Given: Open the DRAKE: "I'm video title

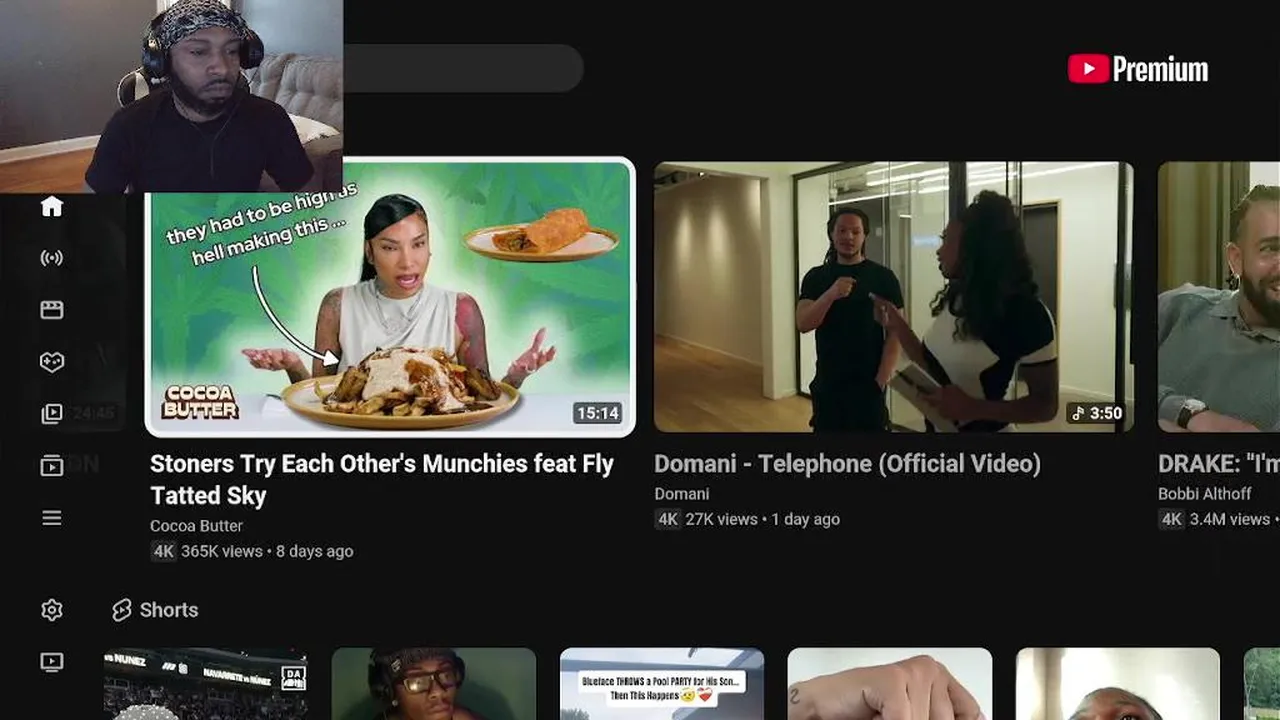Looking at the screenshot, I should (1219, 464).
